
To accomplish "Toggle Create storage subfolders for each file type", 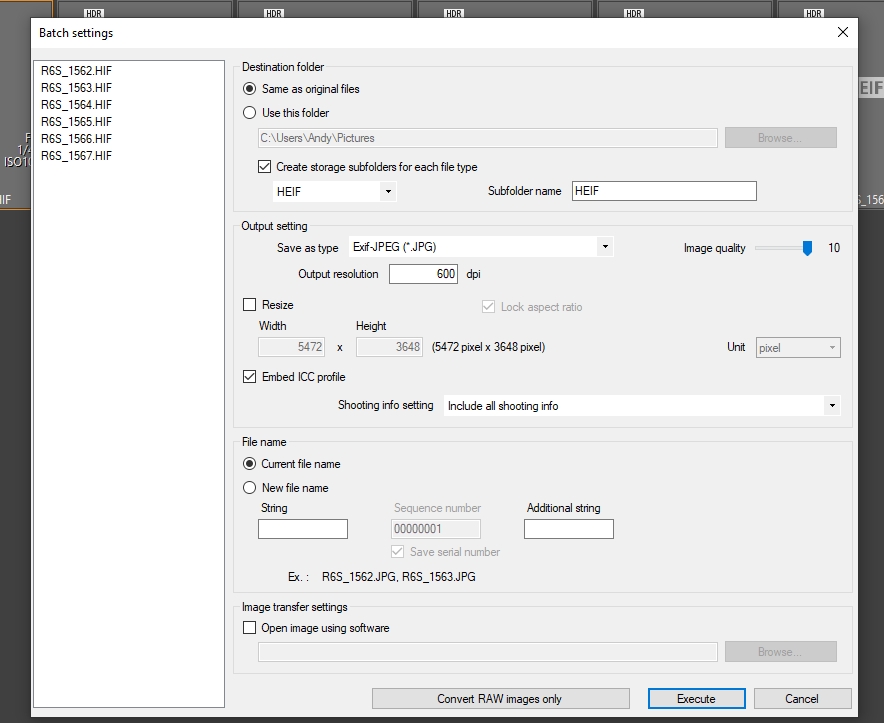I will tap(263, 167).
